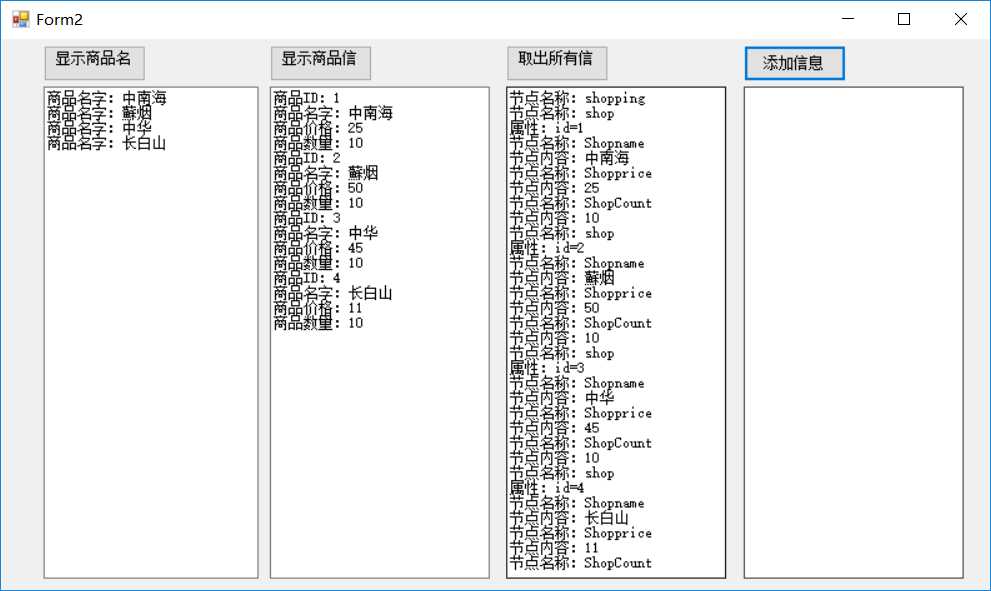
Task: Select 商品名字: 中华 in the 显示商品名 list
Action: [99, 128]
